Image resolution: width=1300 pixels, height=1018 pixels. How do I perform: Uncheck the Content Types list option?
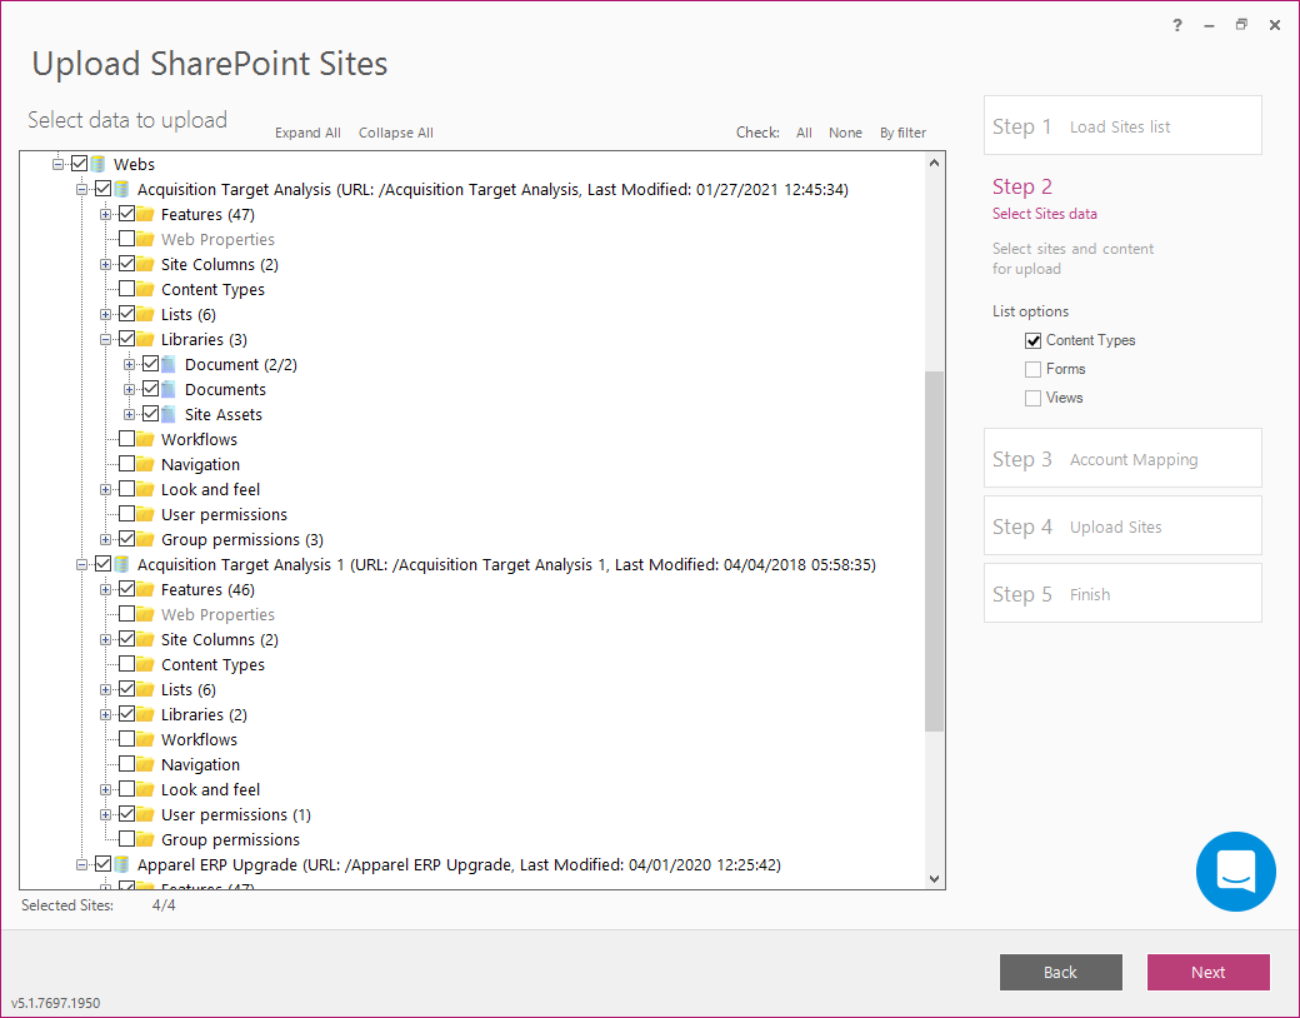point(1033,340)
